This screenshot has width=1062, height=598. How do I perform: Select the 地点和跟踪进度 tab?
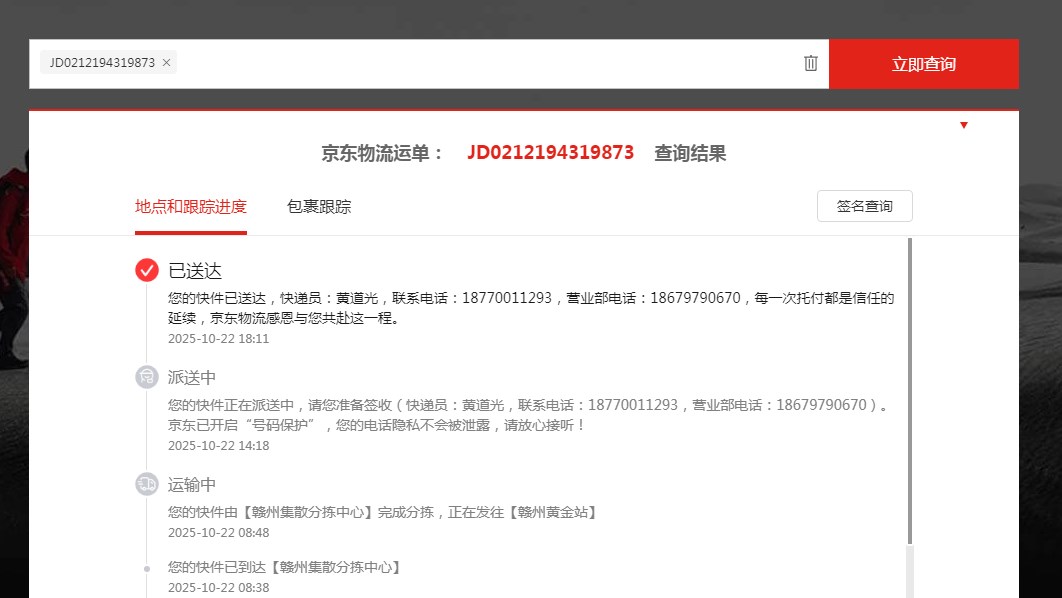191,207
